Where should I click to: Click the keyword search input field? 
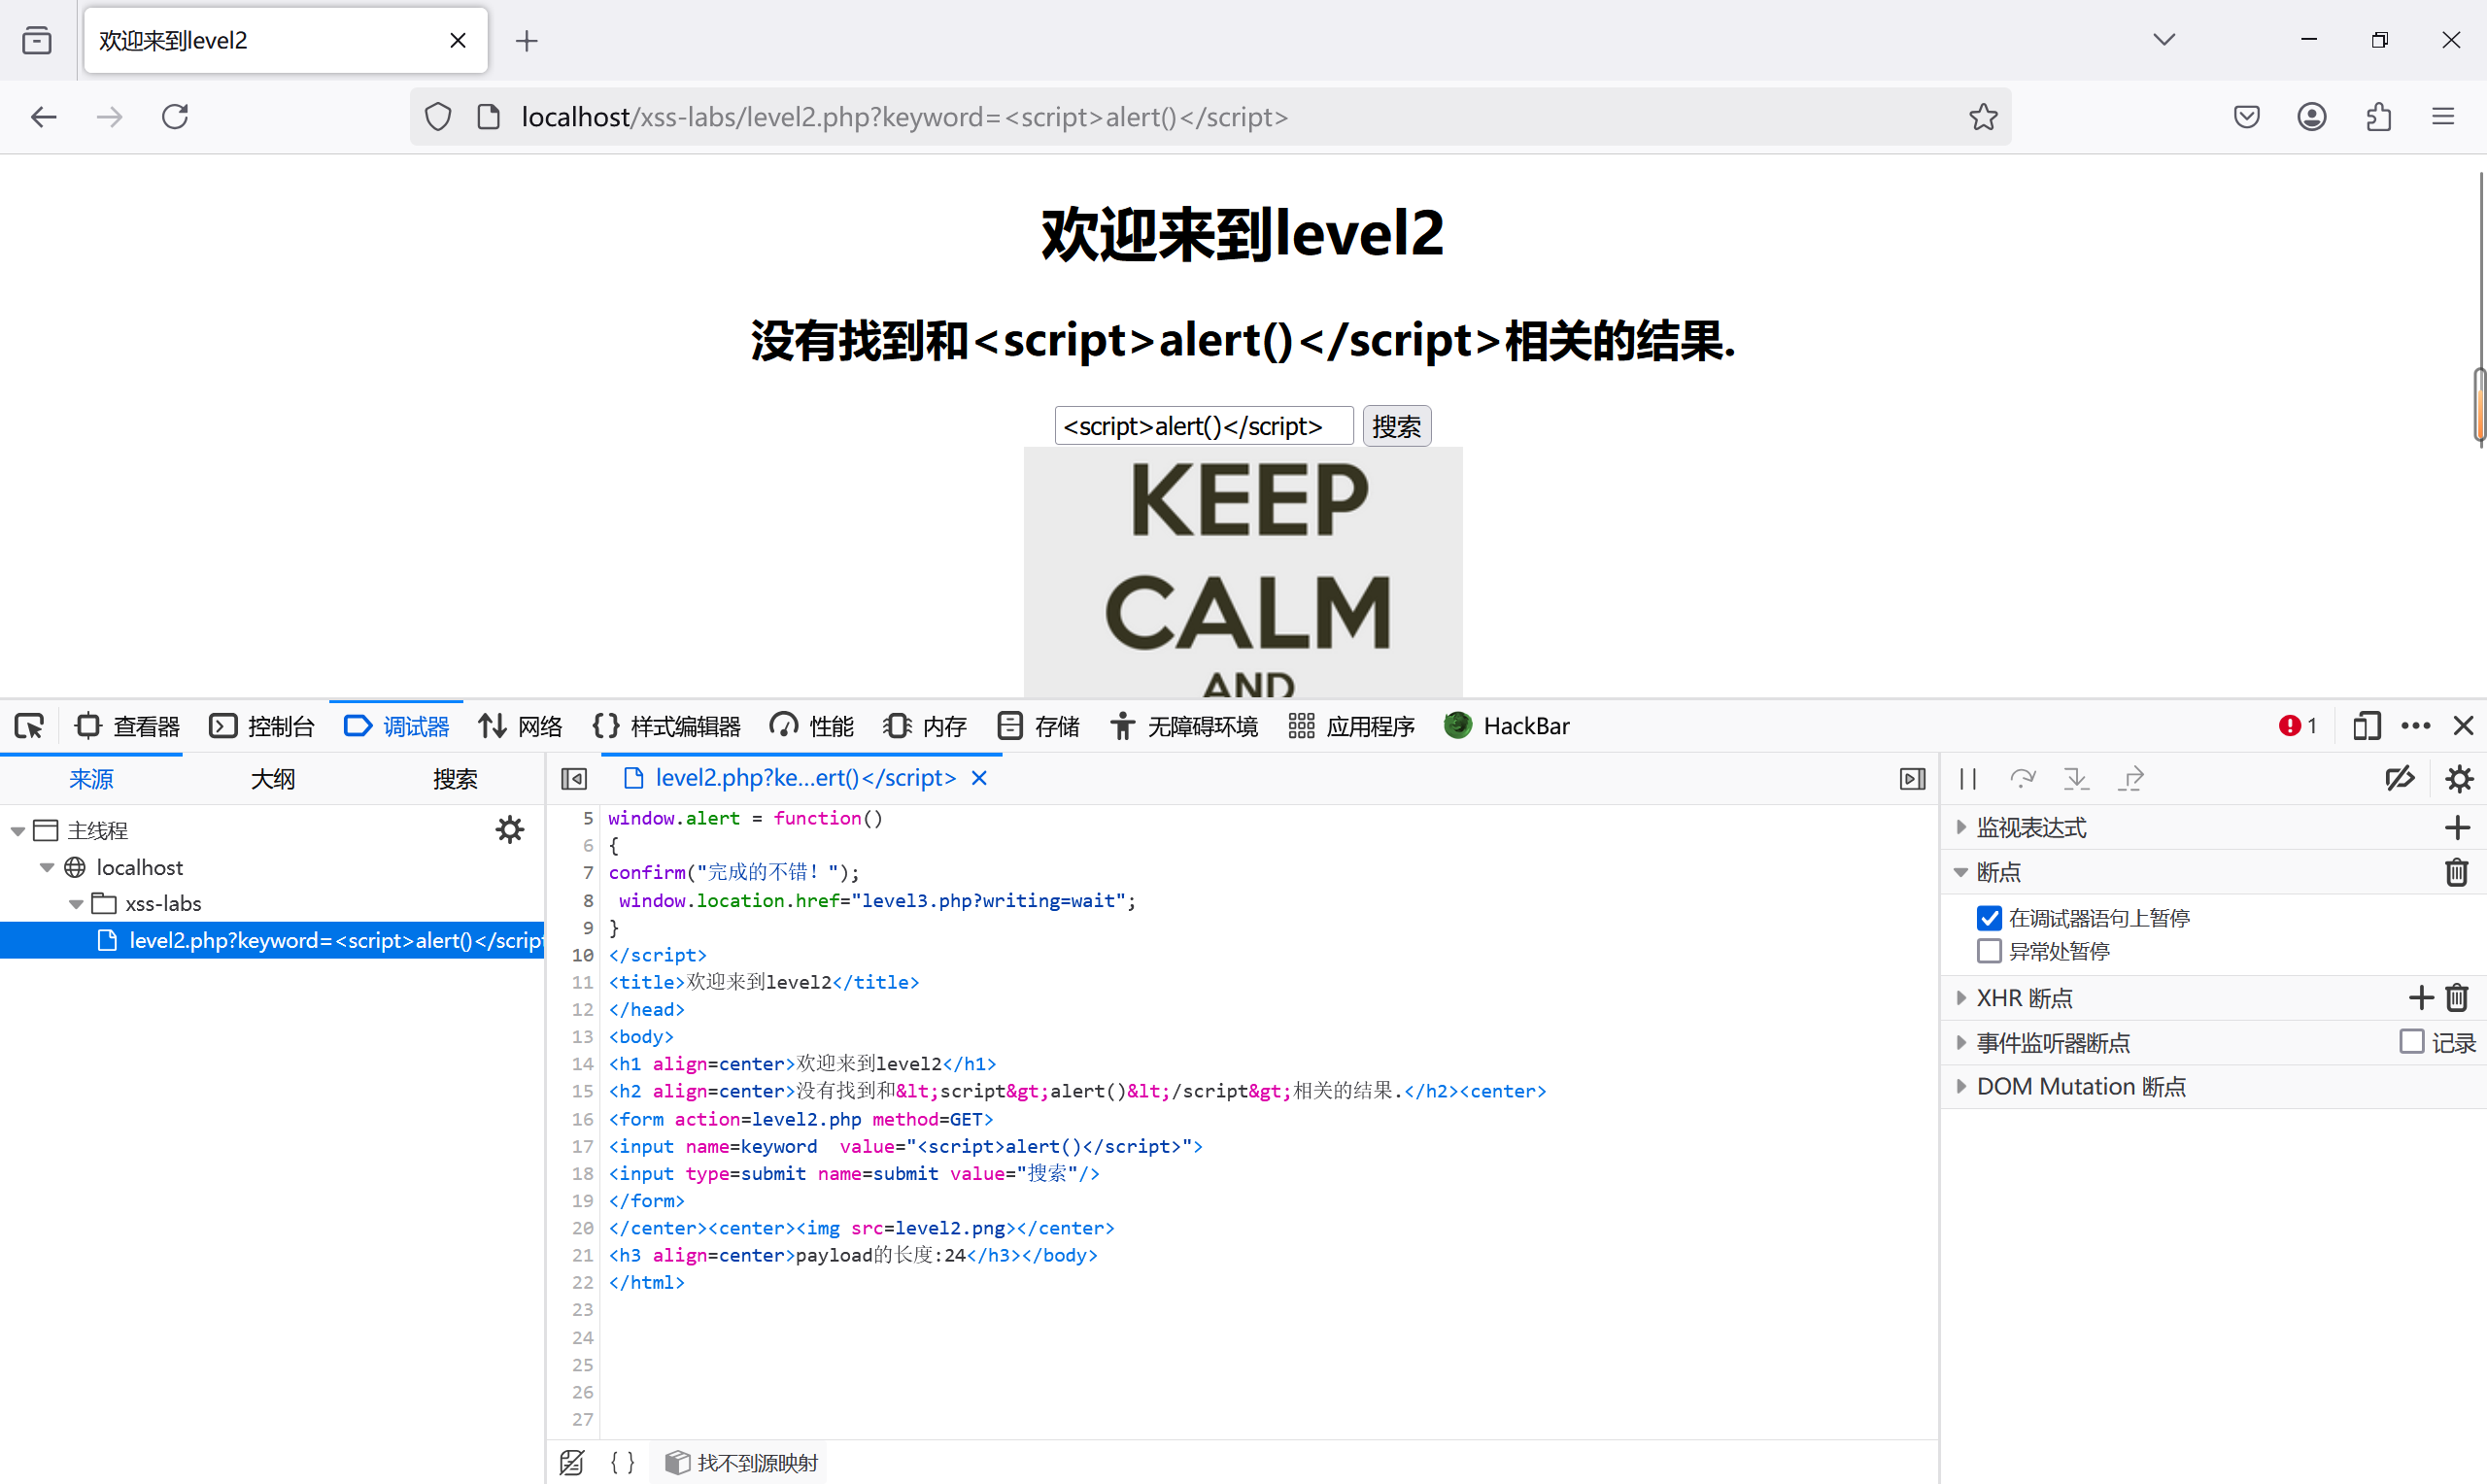point(1203,426)
